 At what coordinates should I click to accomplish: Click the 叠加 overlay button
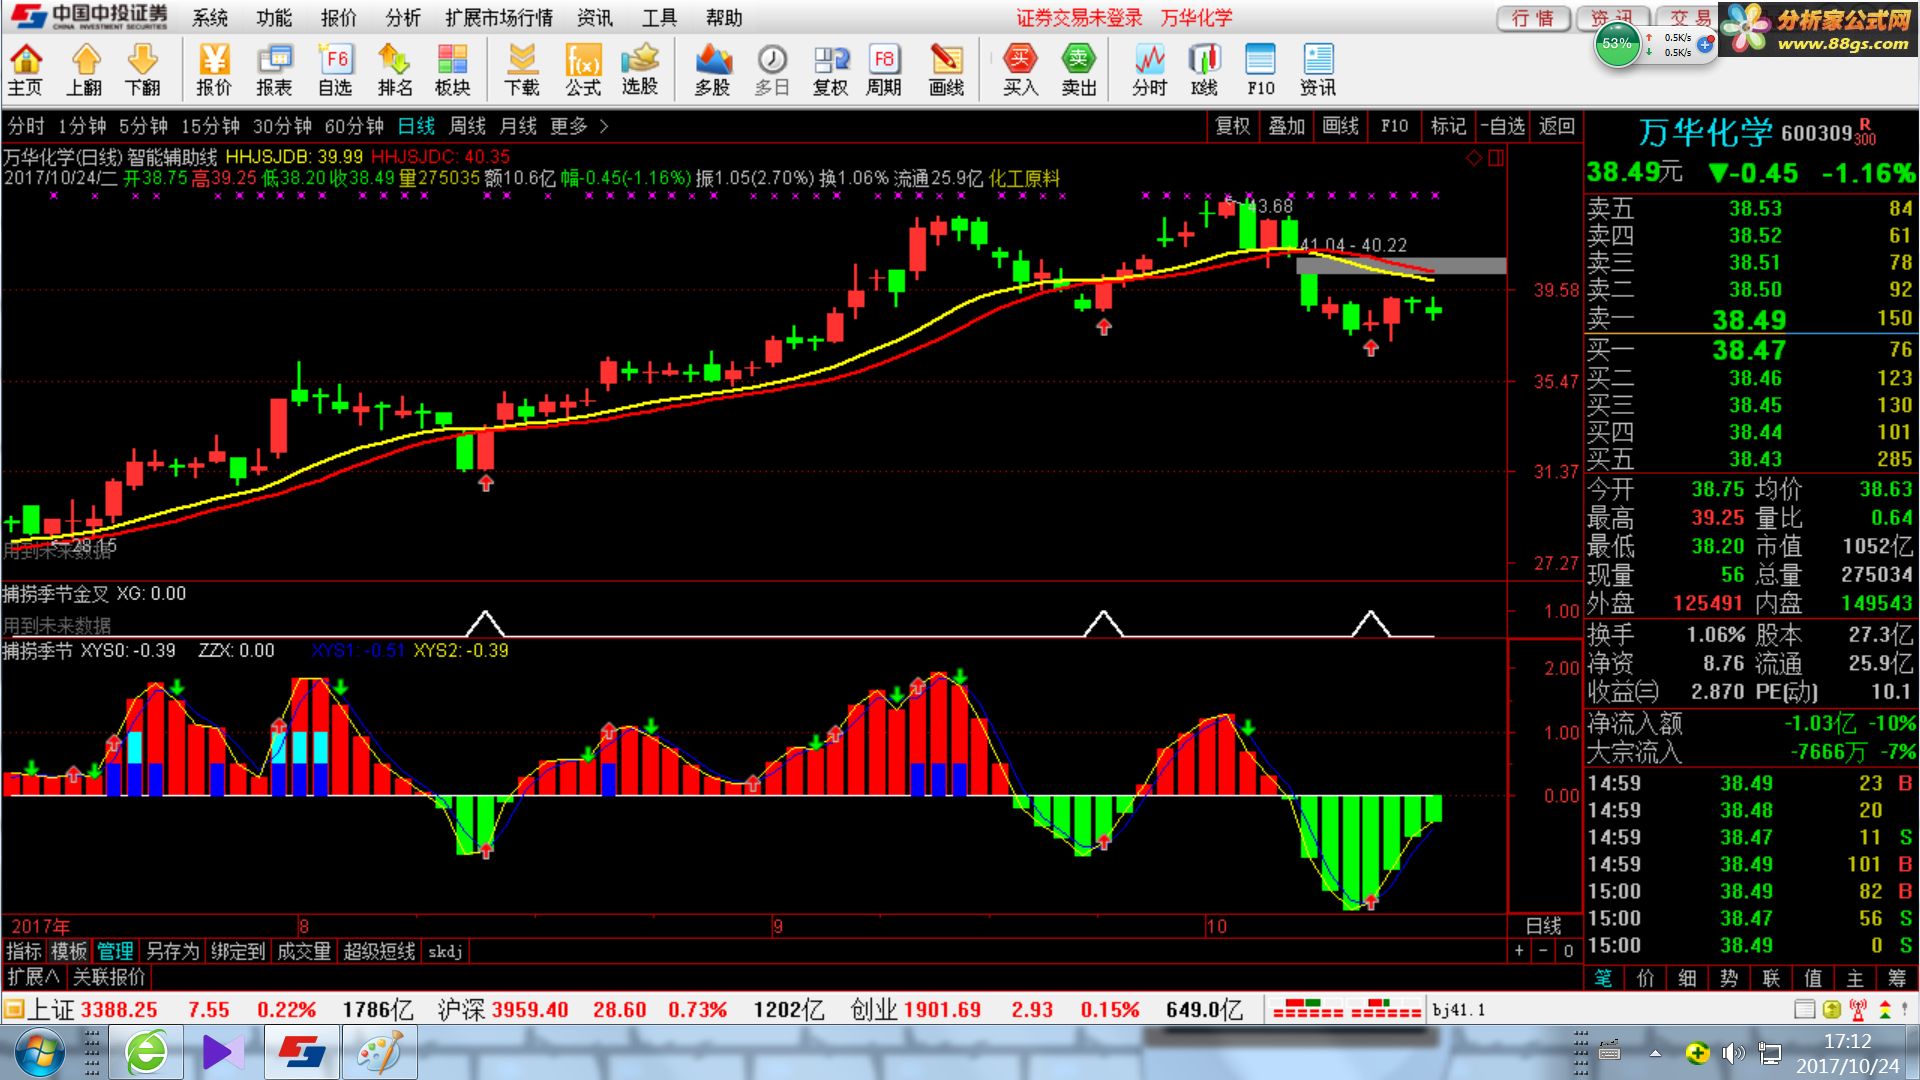[x=1287, y=126]
